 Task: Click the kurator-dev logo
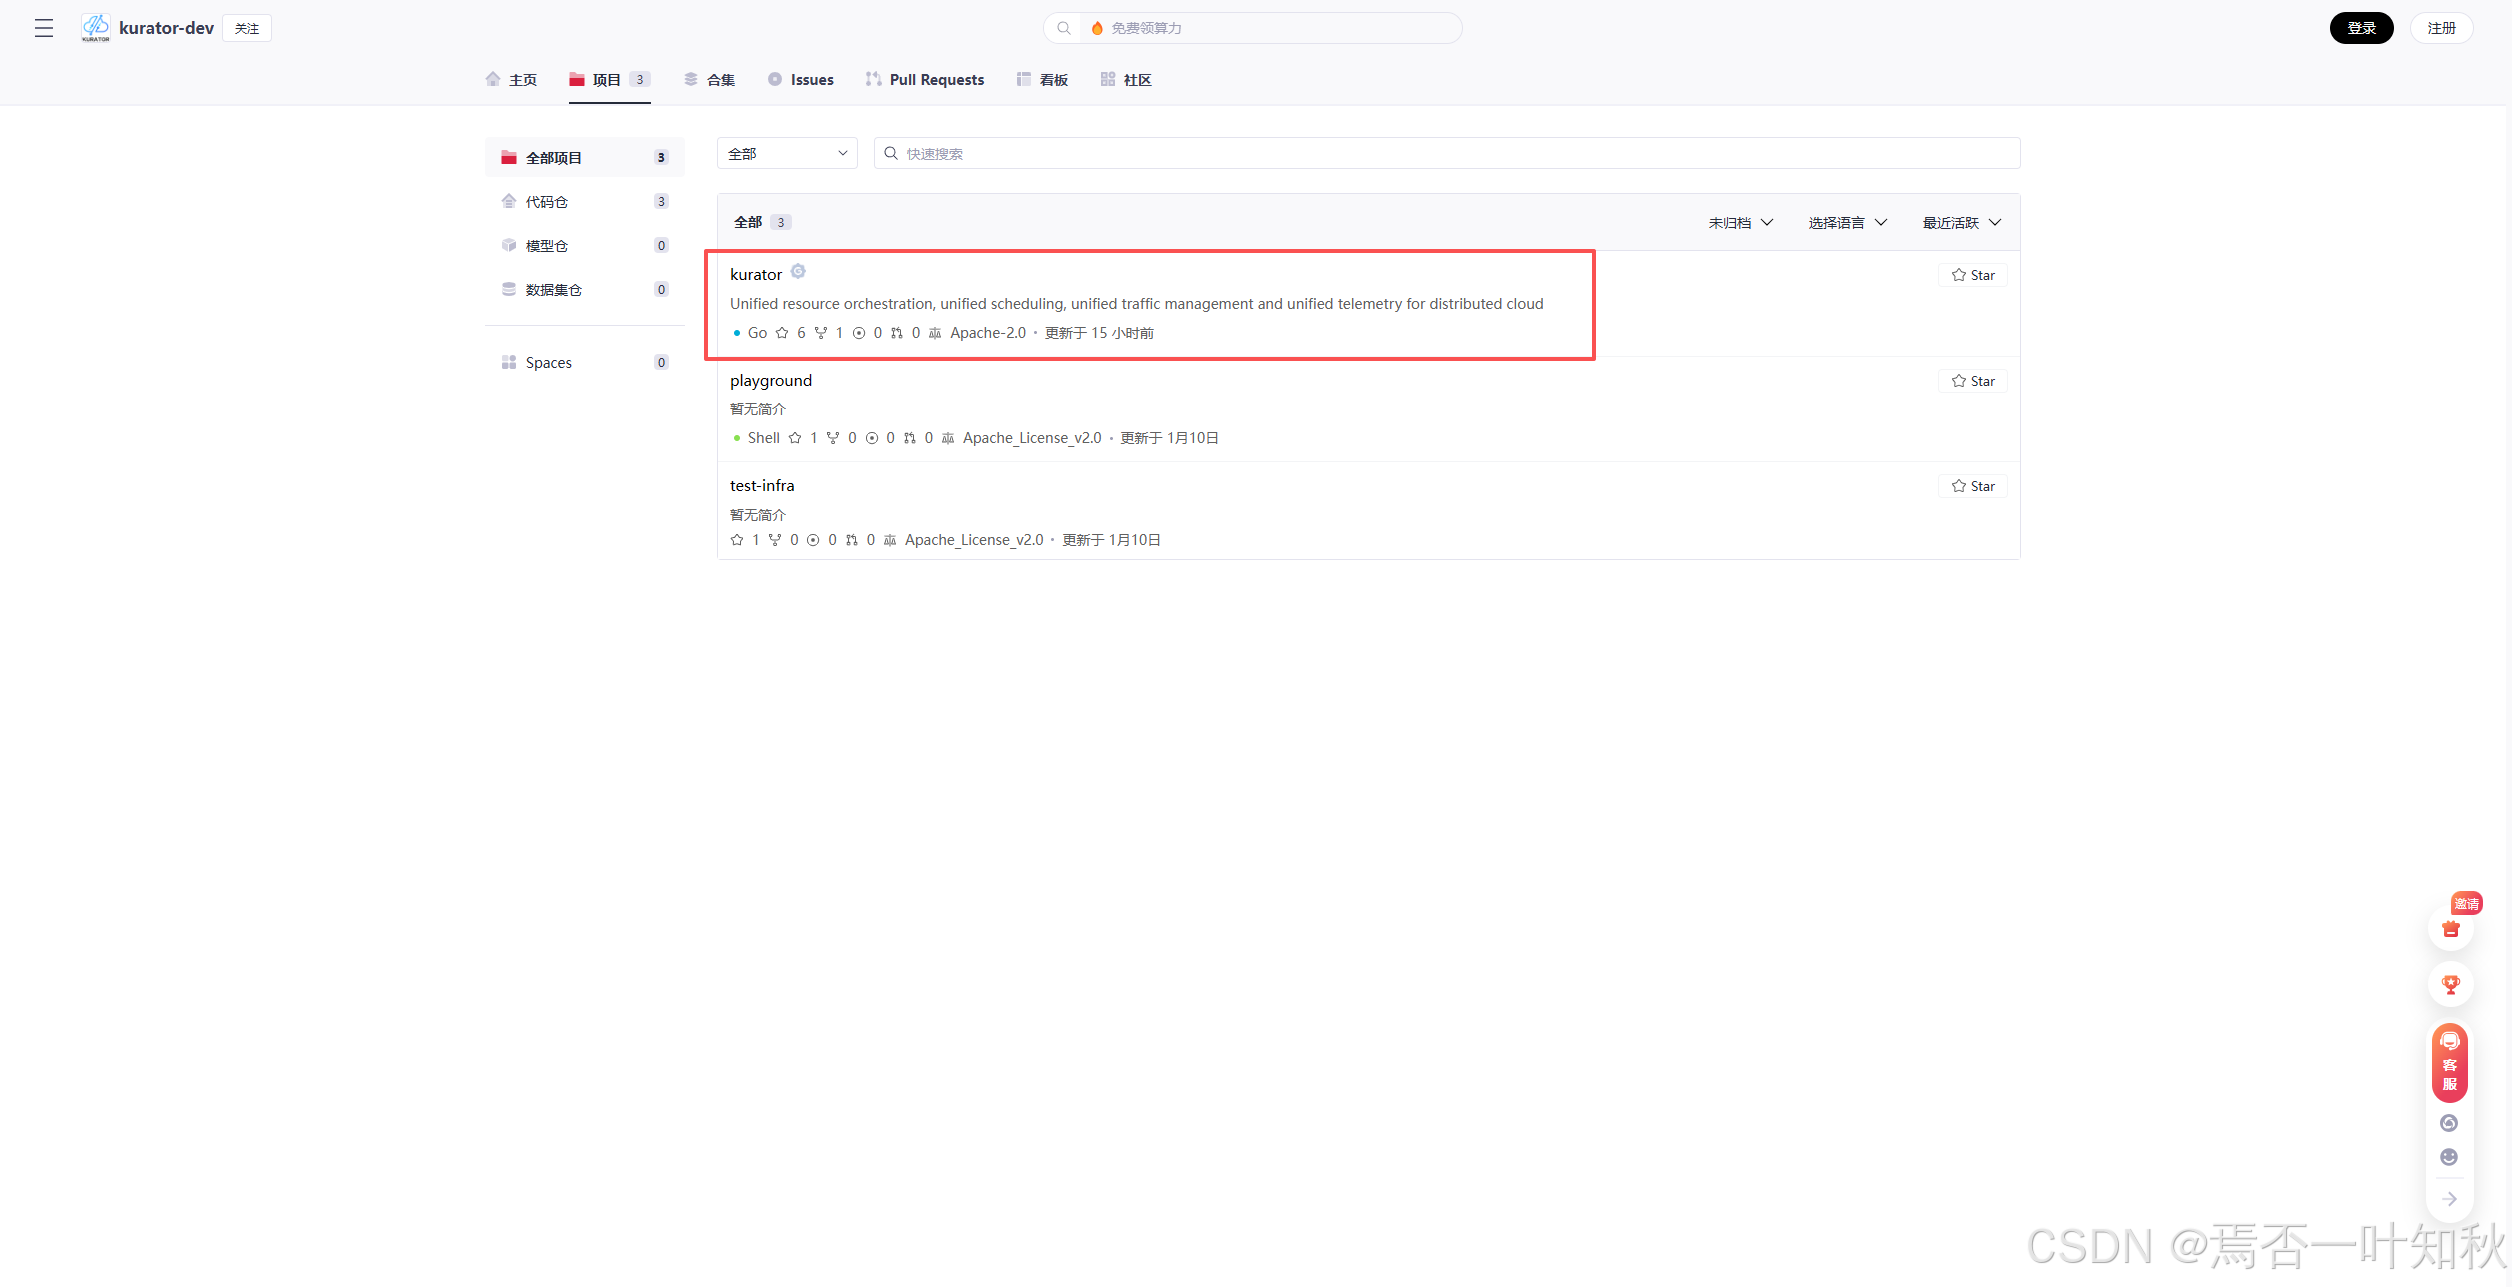click(x=96, y=28)
